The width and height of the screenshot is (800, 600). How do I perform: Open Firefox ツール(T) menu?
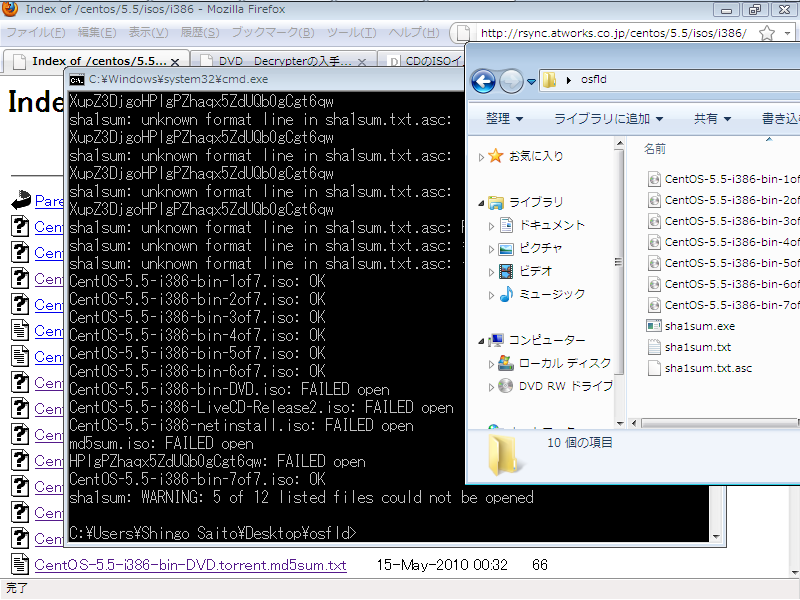[351, 33]
